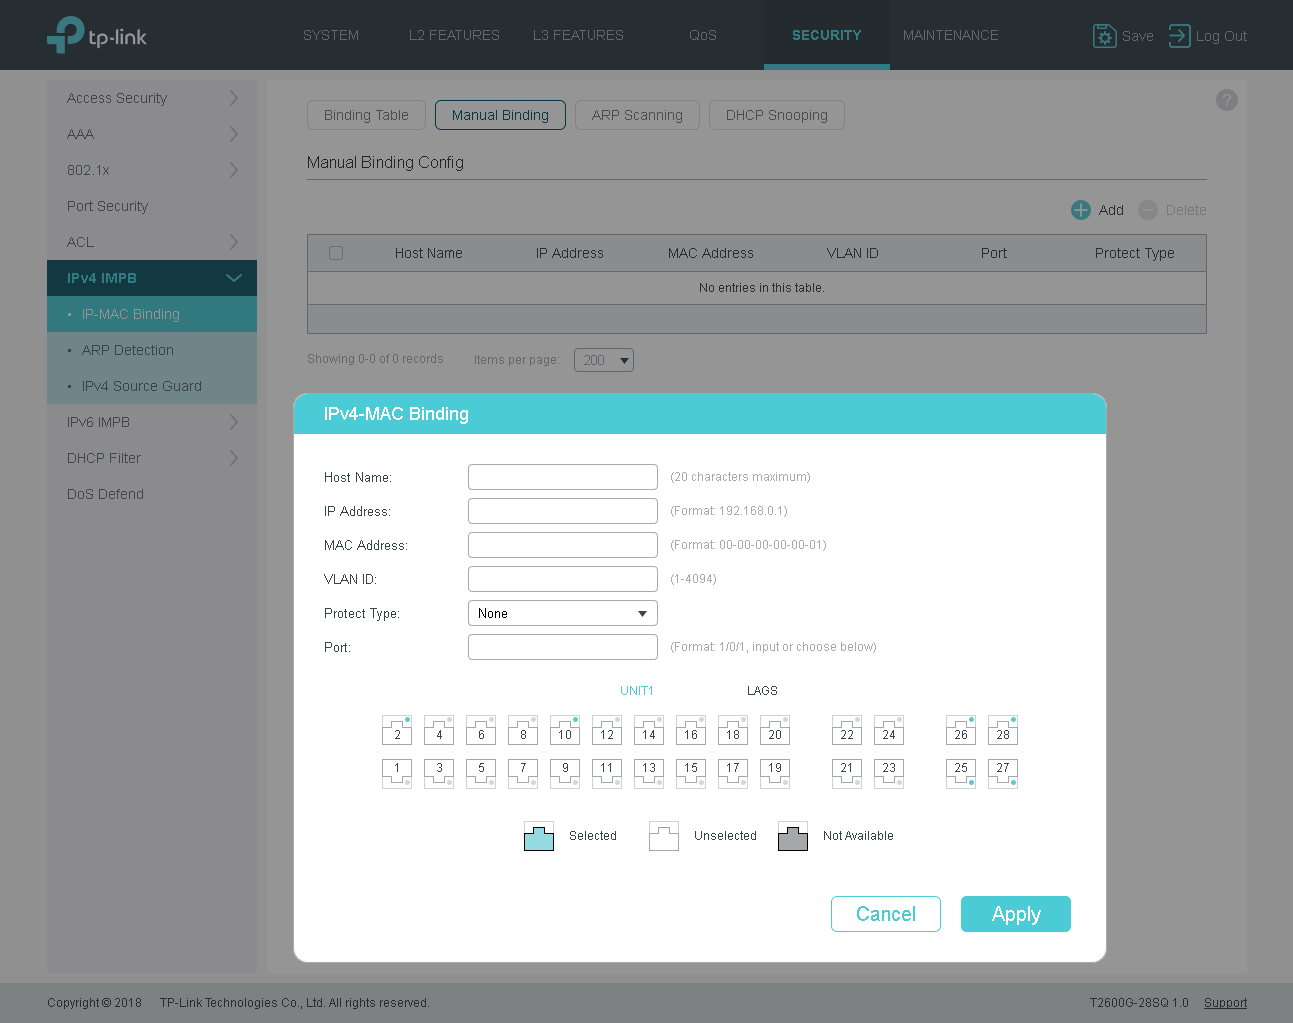Image resolution: width=1293 pixels, height=1023 pixels.
Task: Open the QoS top menu
Action: tap(703, 35)
